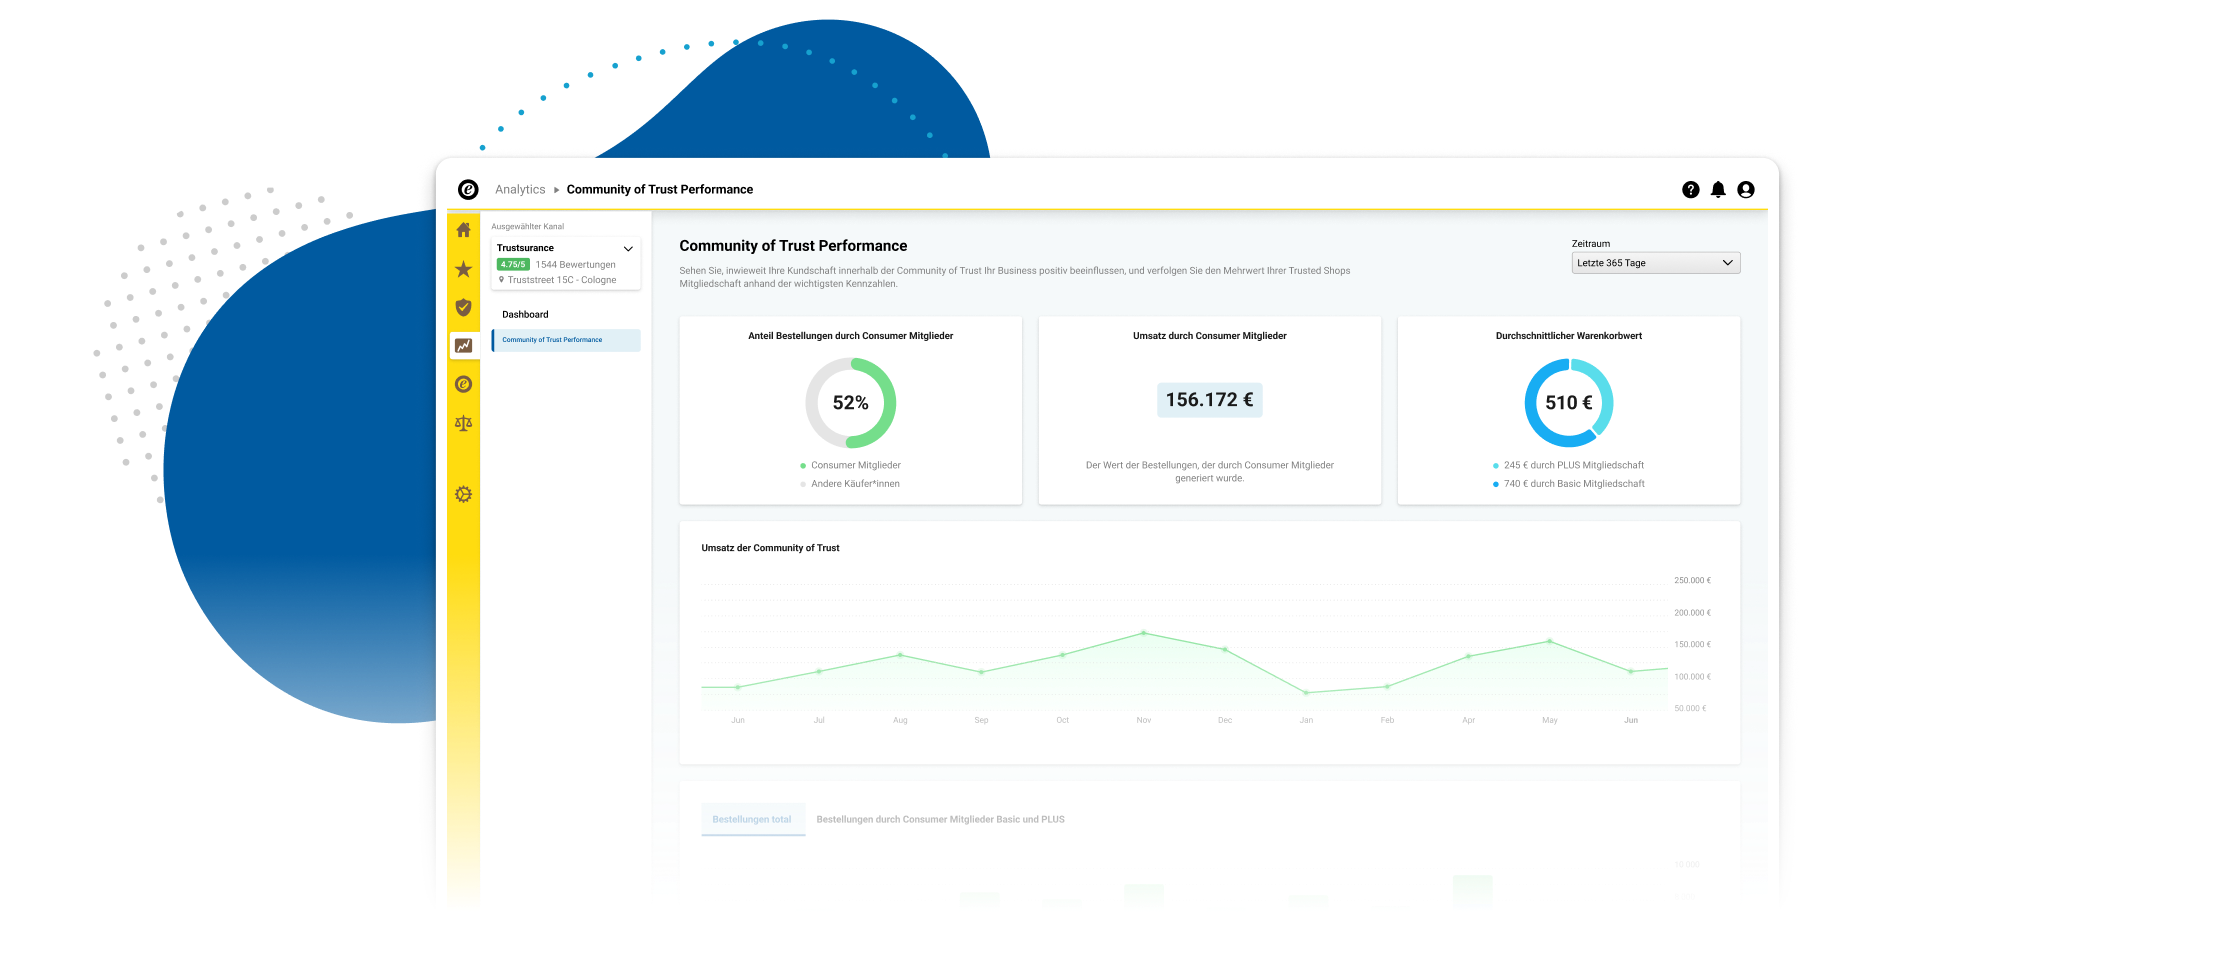Click the Anteil Bestellungen durch Consumer Mitglieder title

click(x=850, y=336)
